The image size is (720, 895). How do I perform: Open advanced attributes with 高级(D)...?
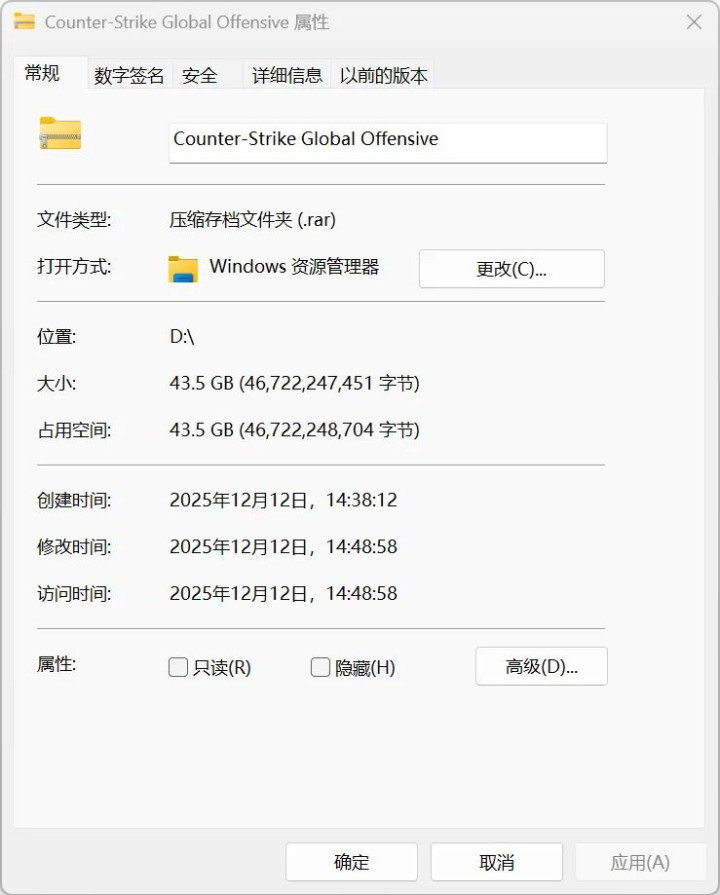click(541, 666)
